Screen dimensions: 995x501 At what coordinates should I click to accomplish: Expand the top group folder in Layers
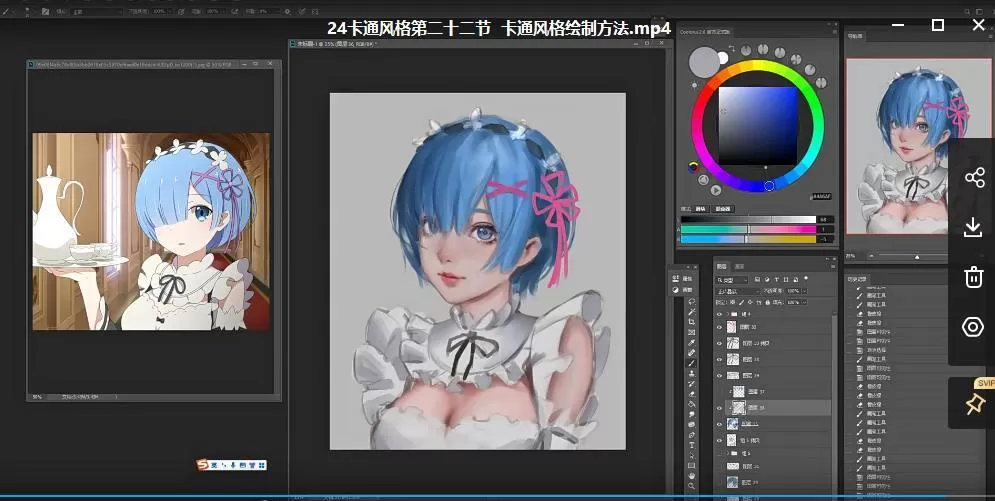(x=727, y=313)
